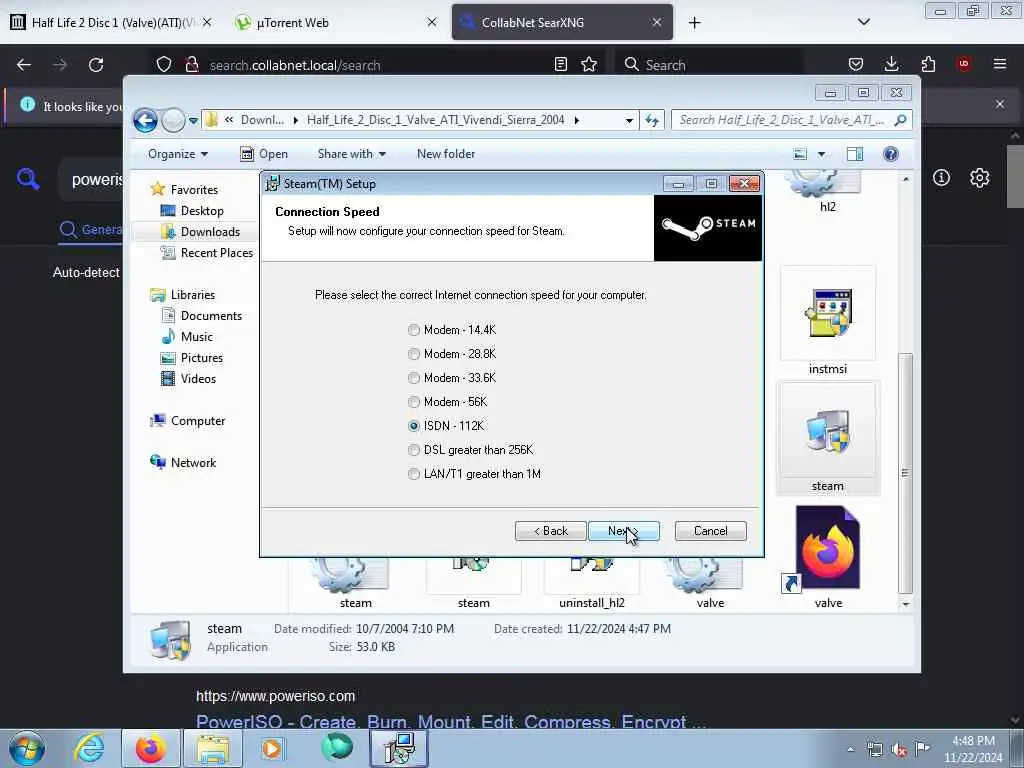Select Modem - 14.4K connection speed
This screenshot has height=768, width=1024.
point(452,330)
